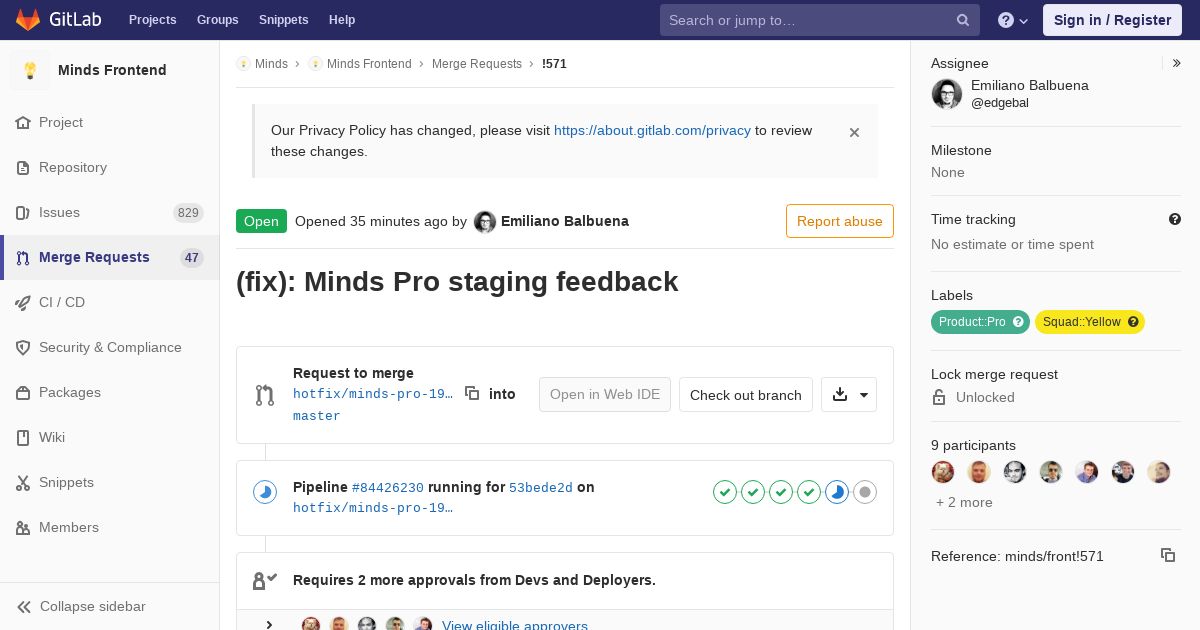The height and width of the screenshot is (630, 1200).
Task: Open Merge Requests in the sidebar
Action: click(109, 257)
